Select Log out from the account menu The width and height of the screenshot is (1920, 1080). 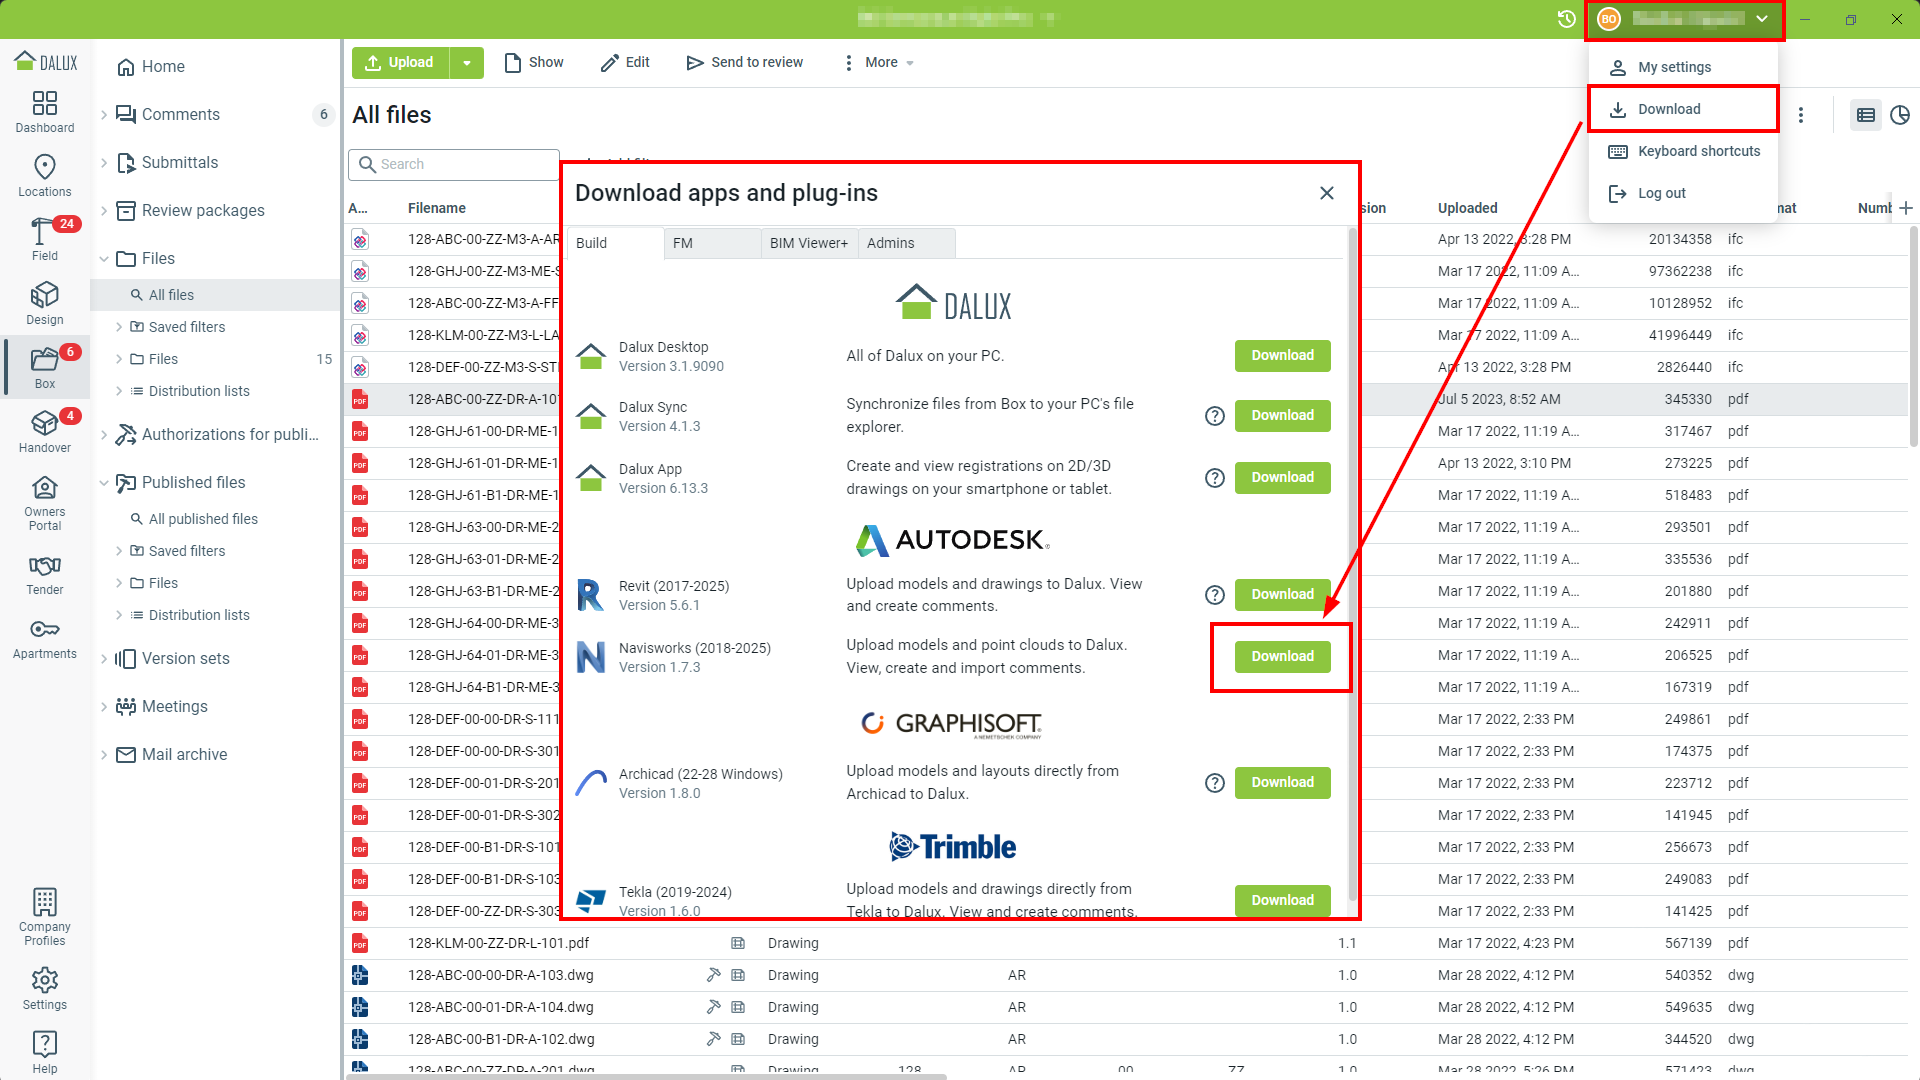click(x=1660, y=193)
